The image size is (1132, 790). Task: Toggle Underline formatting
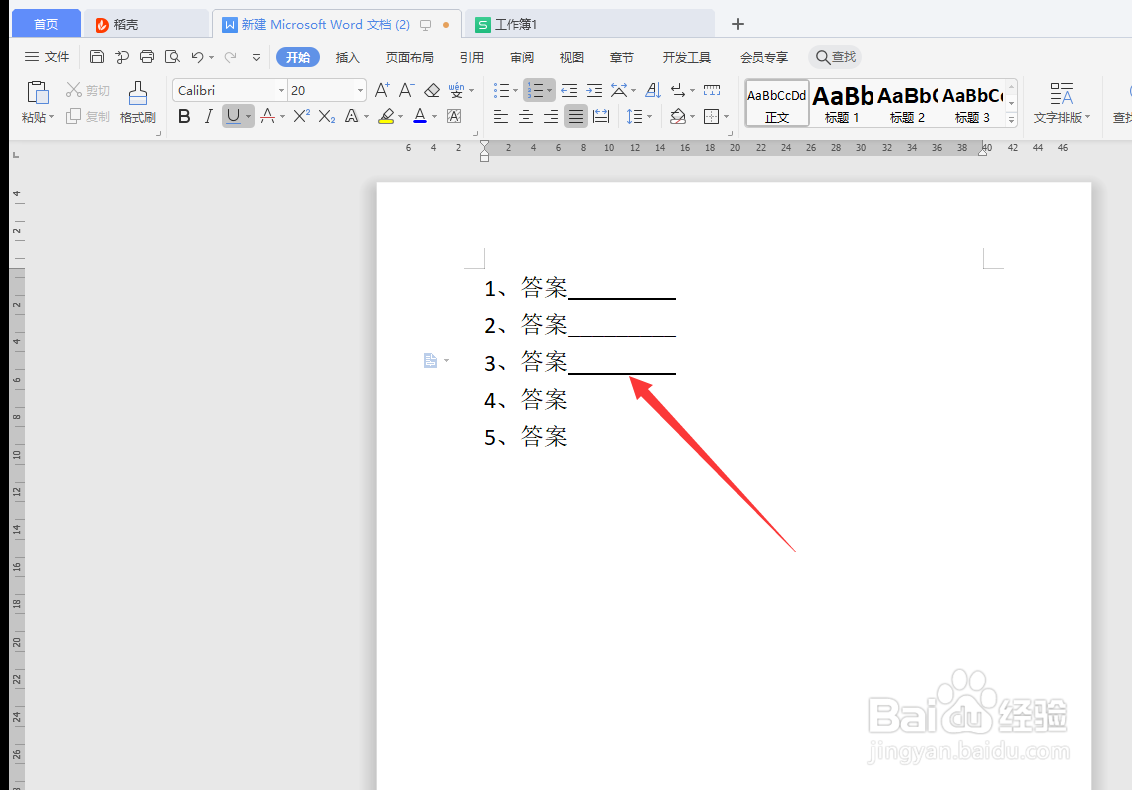point(233,116)
